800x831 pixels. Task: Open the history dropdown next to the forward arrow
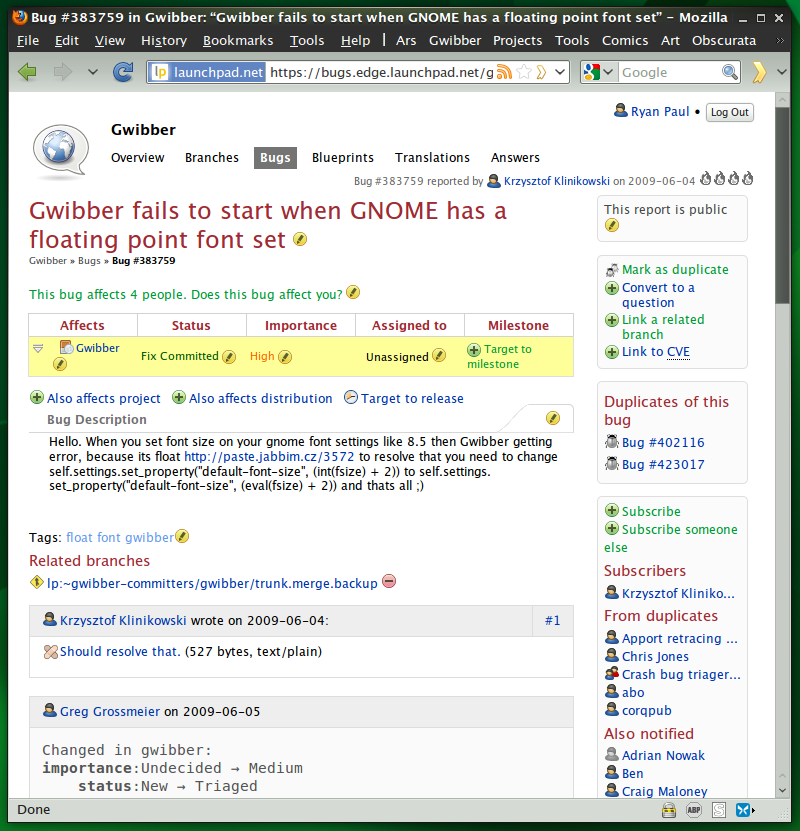(x=93, y=72)
